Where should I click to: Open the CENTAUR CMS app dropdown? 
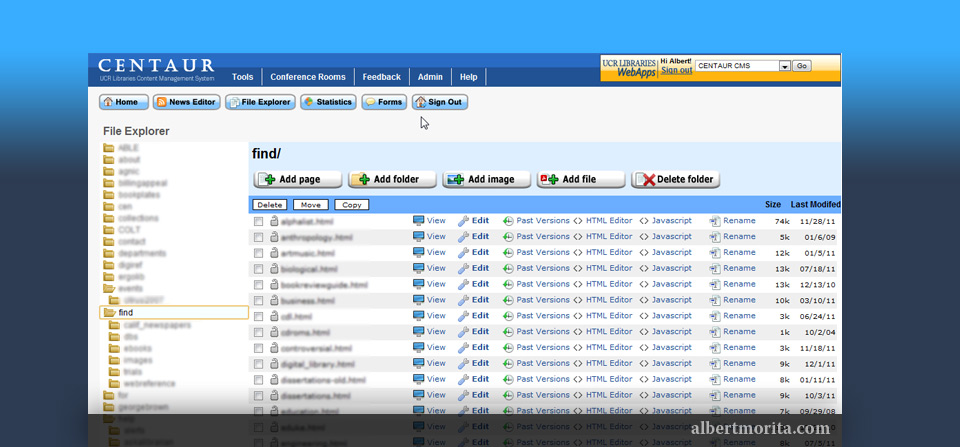tap(784, 66)
